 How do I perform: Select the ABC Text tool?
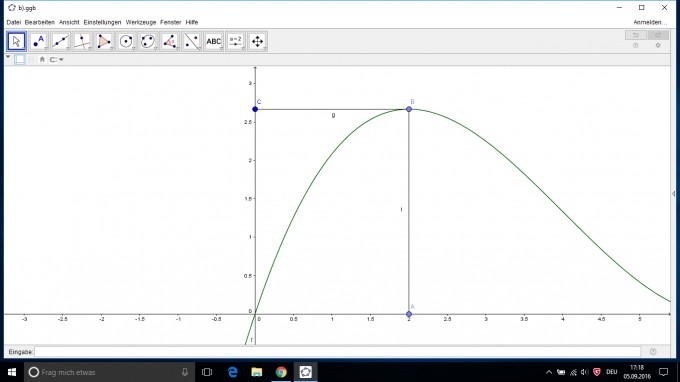[x=214, y=42]
